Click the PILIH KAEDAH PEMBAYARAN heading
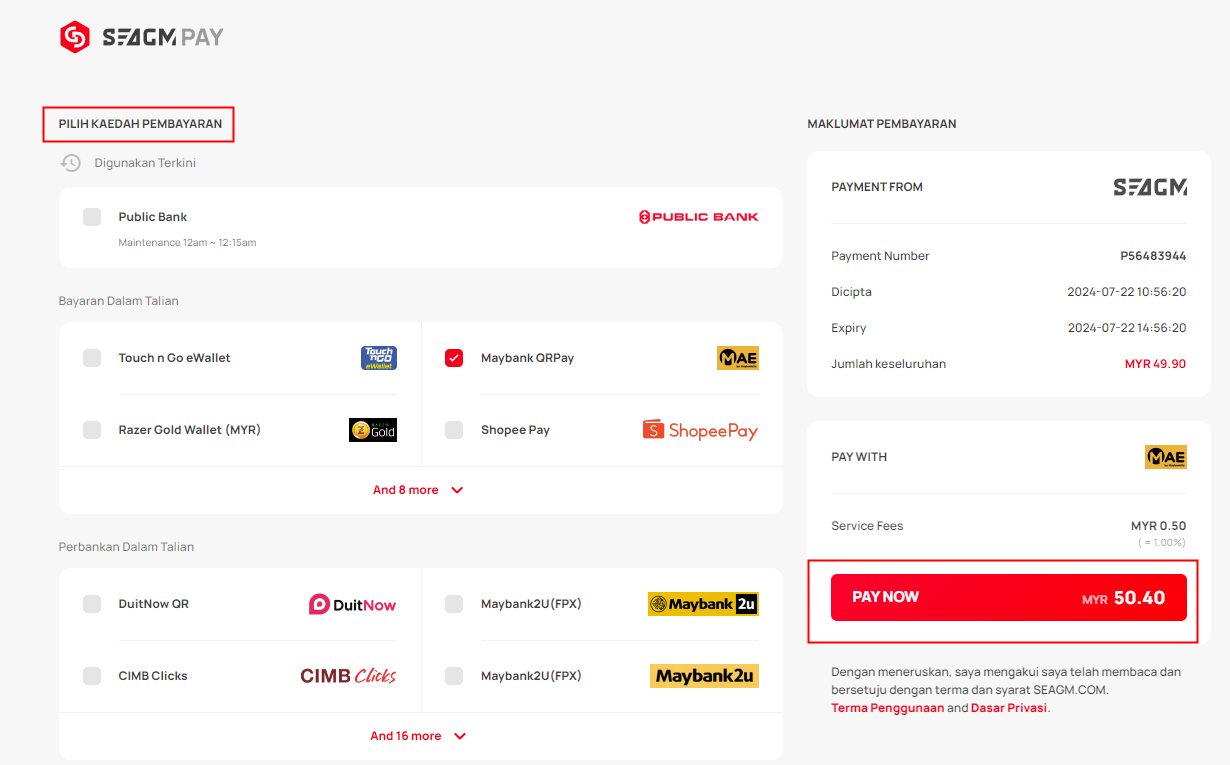 (140, 124)
